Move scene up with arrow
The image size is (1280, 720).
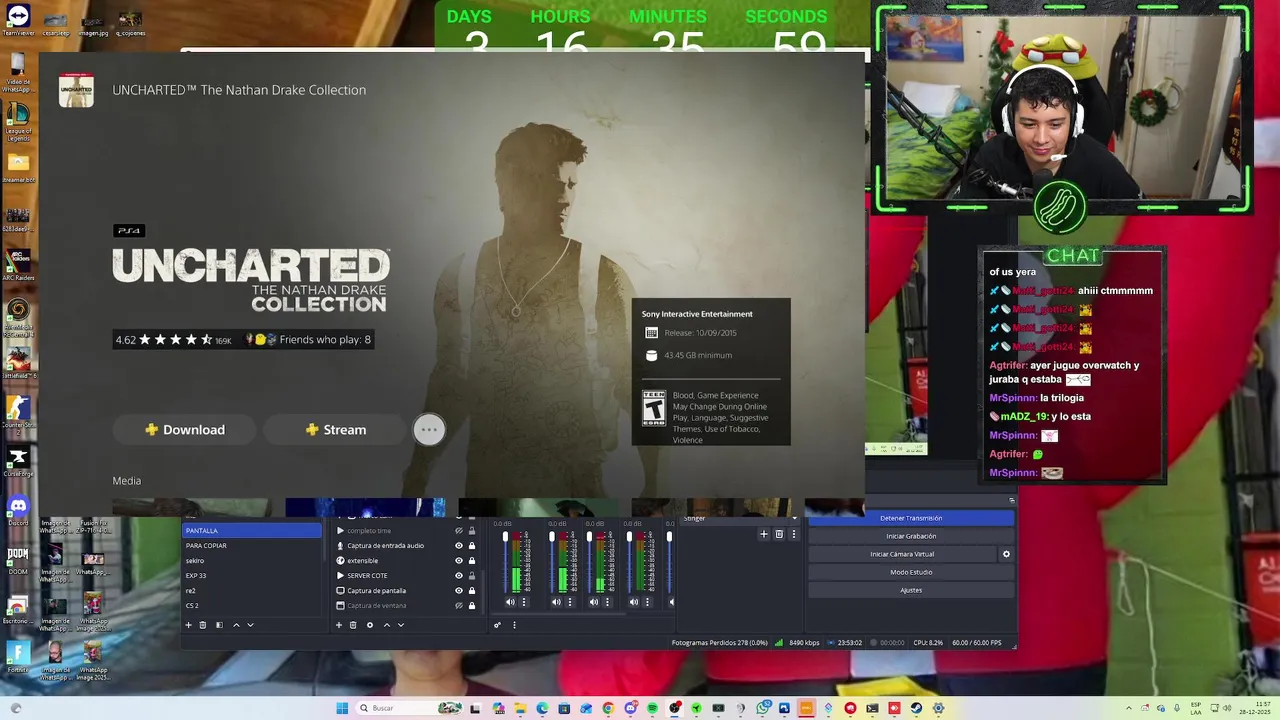(236, 625)
